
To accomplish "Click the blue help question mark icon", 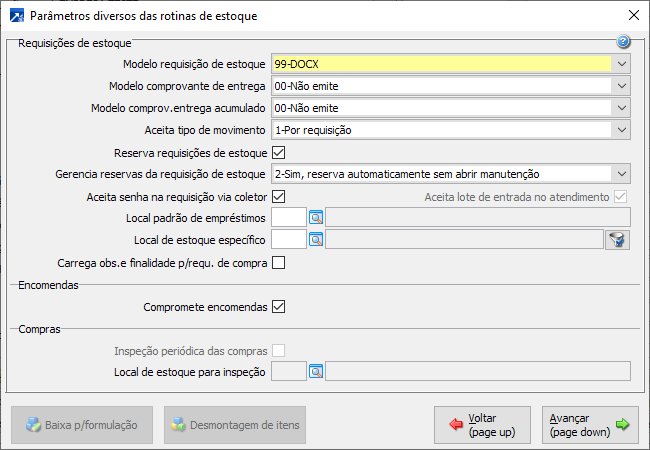I will click(x=623, y=41).
